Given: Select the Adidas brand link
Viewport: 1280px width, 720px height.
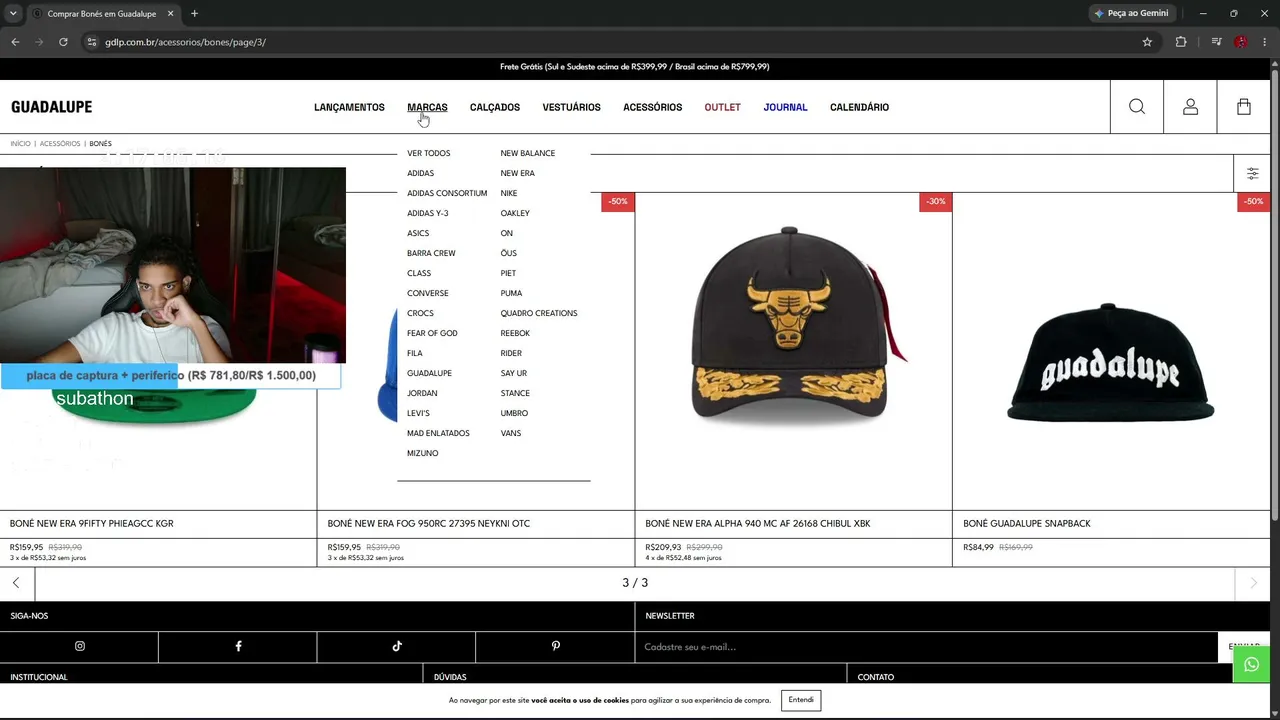Looking at the screenshot, I should coord(421,173).
